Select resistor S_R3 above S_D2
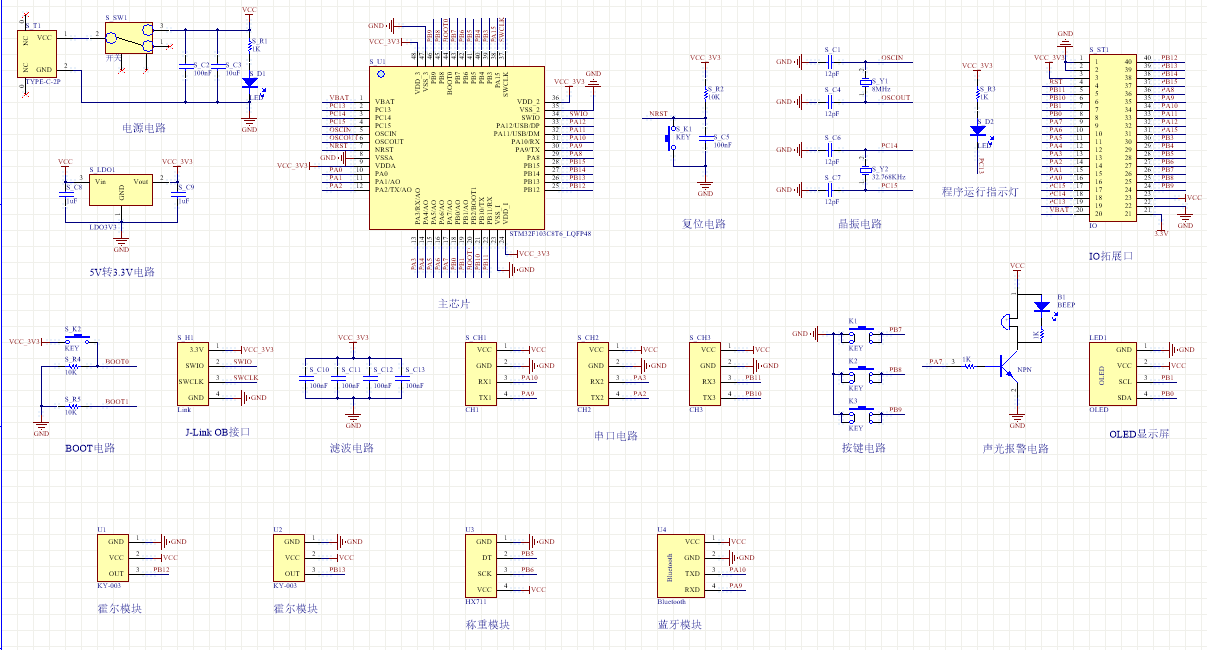1208x650 pixels. [979, 95]
